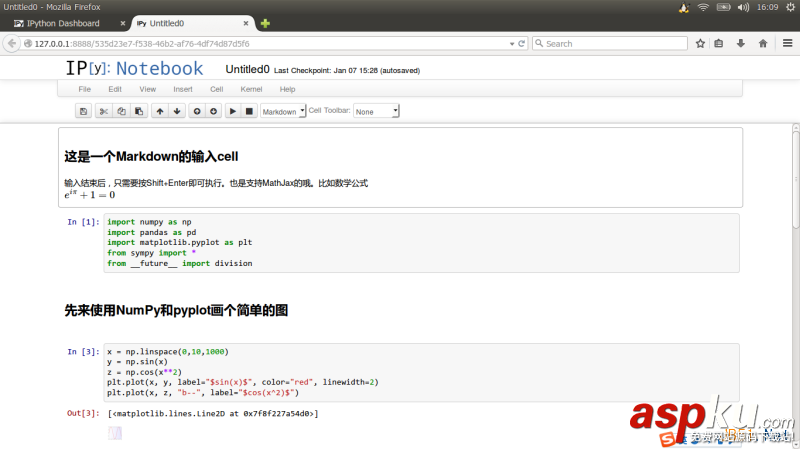Open the system settings gear menu
This screenshot has width=800, height=449.
(x=790, y=7)
